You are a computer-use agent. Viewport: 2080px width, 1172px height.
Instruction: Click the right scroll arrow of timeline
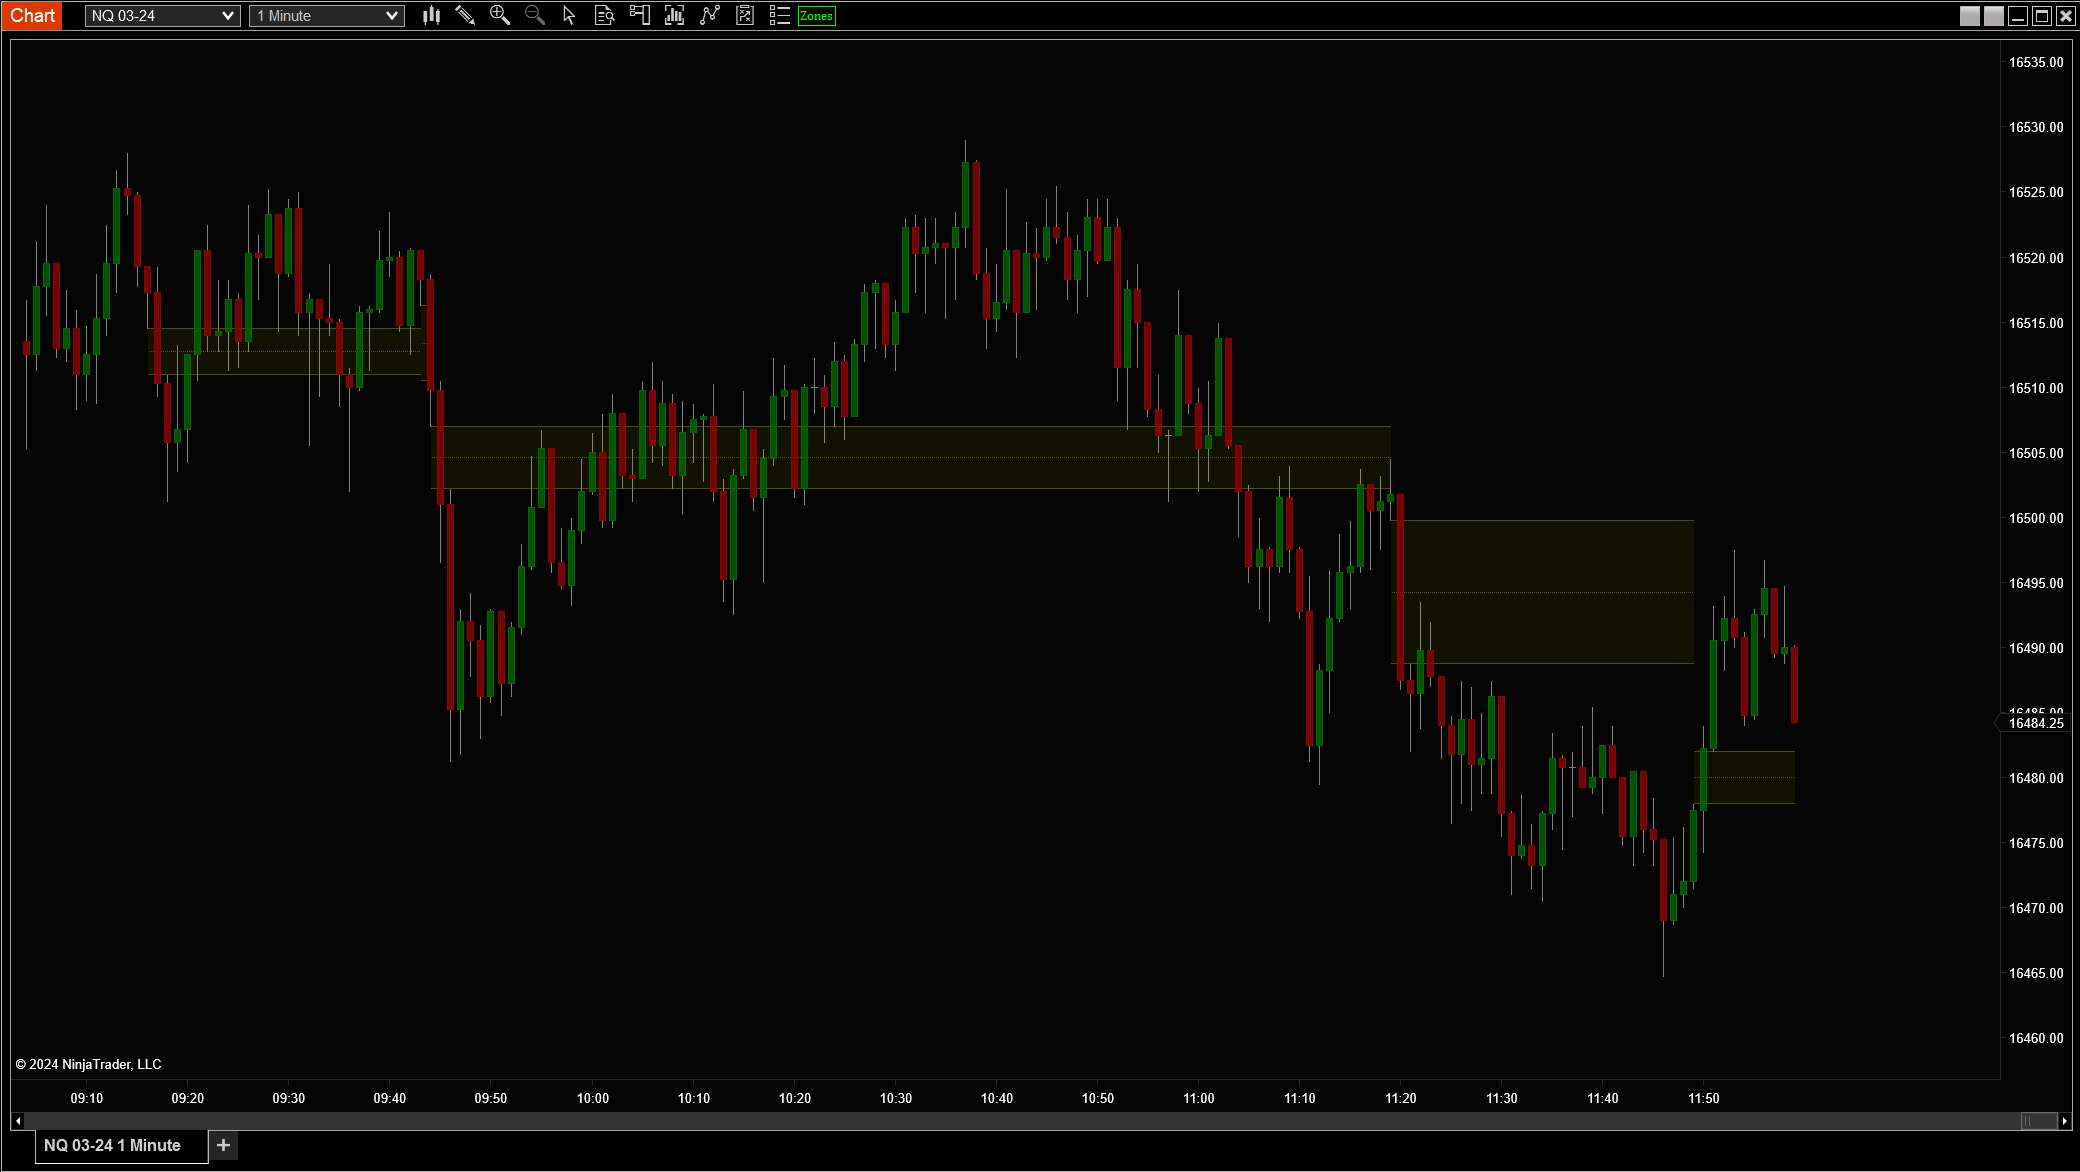2064,1121
